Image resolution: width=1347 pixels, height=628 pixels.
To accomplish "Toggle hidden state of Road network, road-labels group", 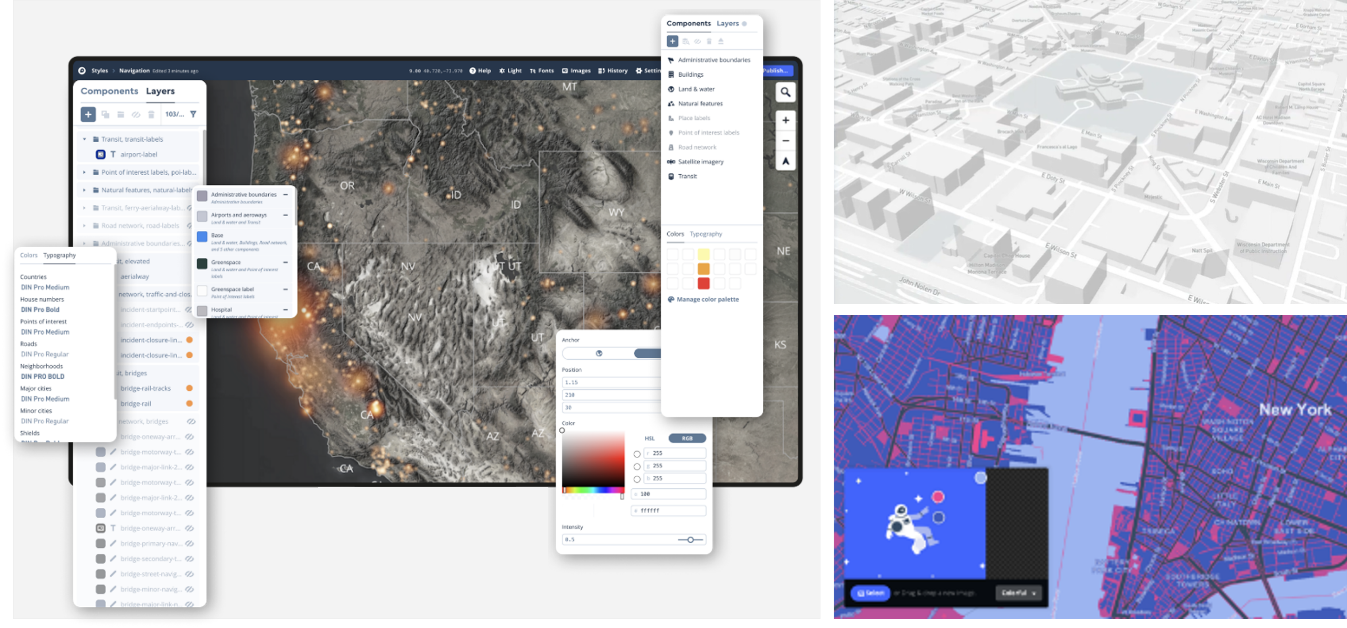I will (x=189, y=225).
